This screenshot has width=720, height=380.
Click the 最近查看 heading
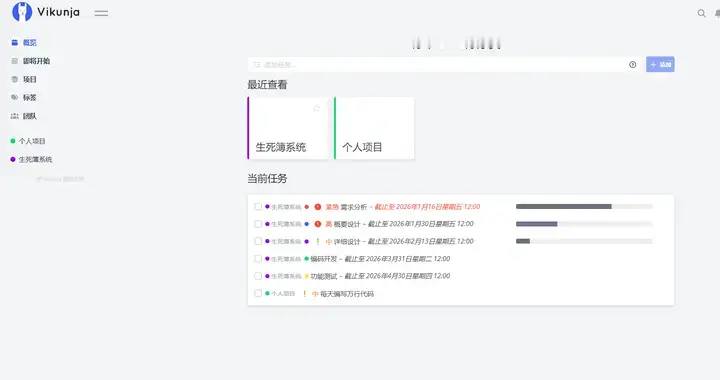(267, 85)
